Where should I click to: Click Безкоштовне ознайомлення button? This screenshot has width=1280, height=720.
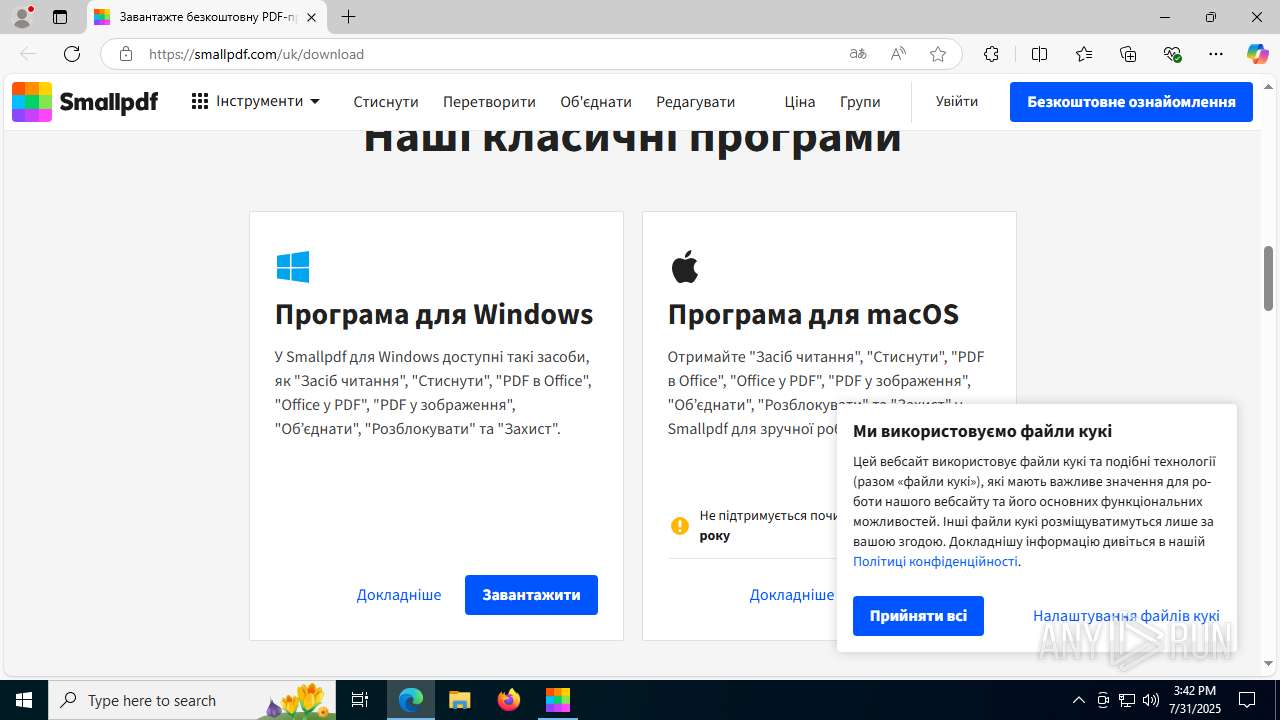(x=1131, y=102)
